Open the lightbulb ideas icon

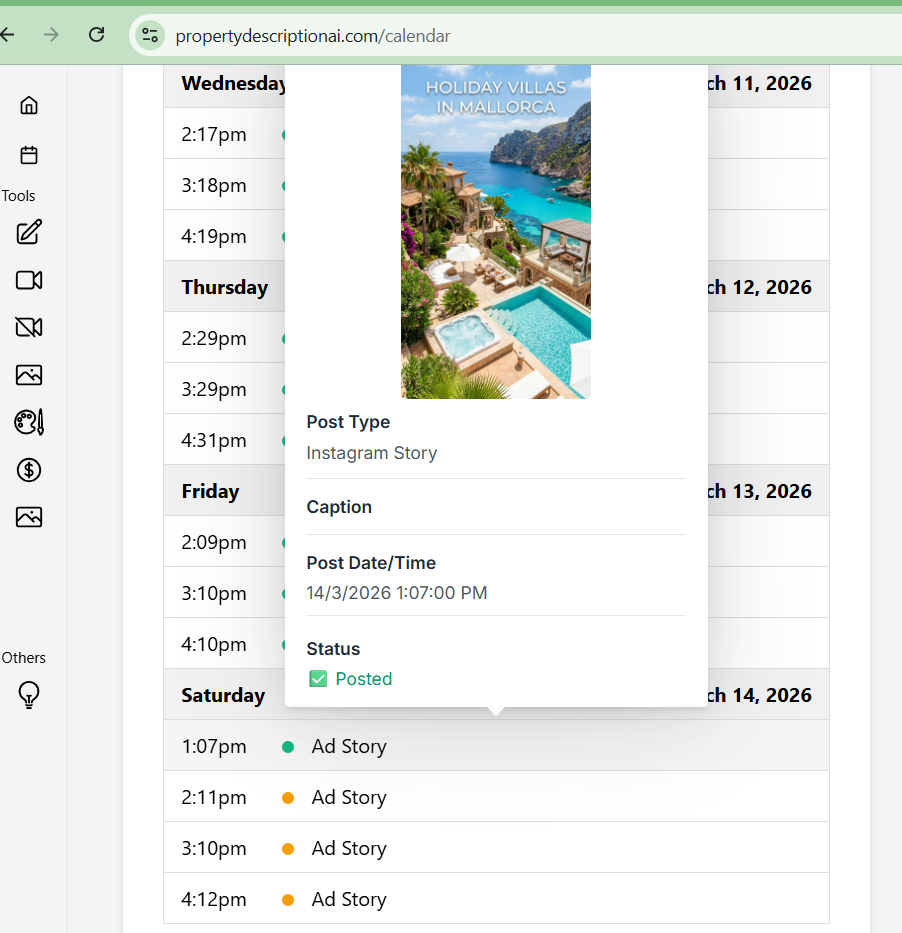click(29, 694)
